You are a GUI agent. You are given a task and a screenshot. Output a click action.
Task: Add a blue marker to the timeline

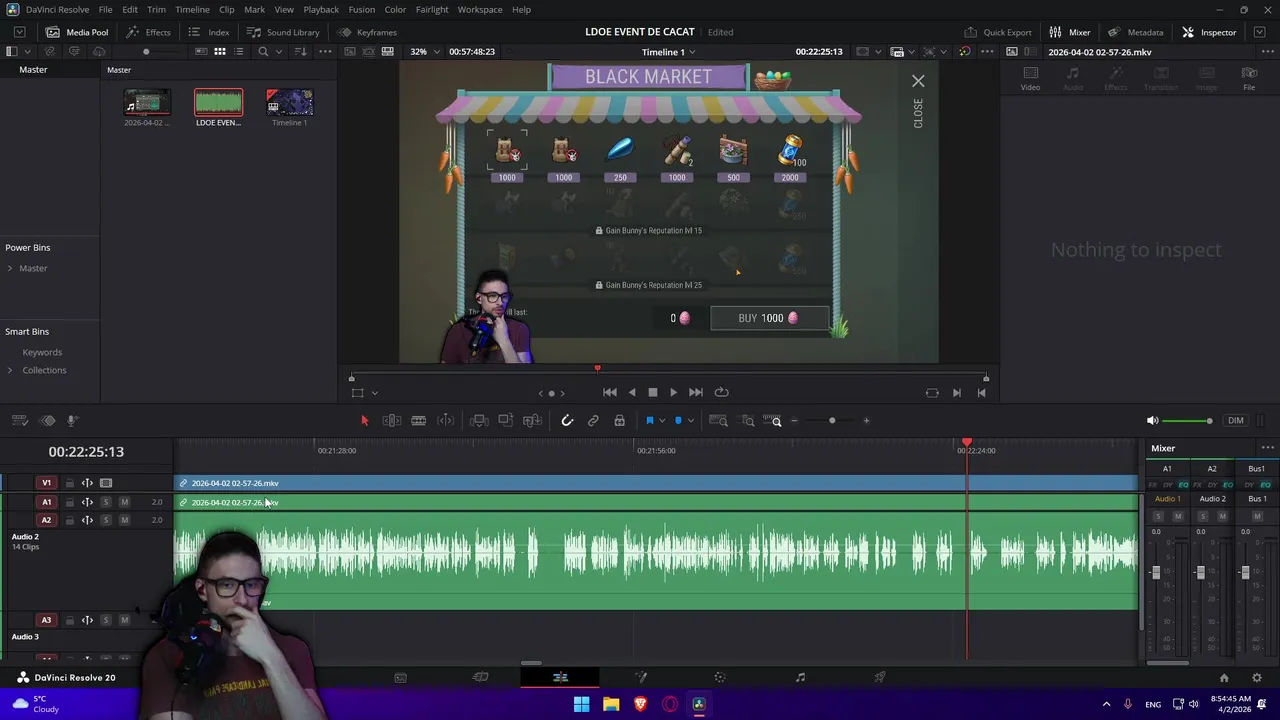678,421
